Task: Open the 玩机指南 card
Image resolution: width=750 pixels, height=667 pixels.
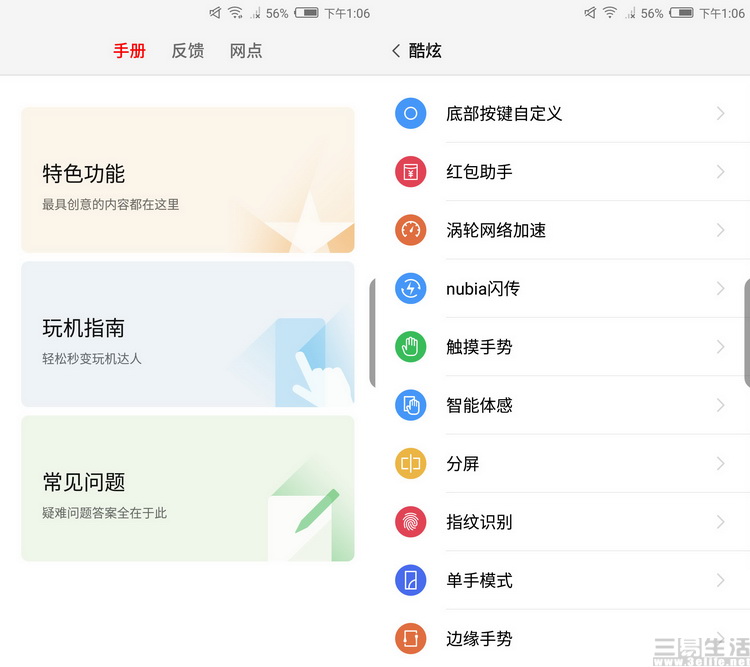Action: [188, 334]
